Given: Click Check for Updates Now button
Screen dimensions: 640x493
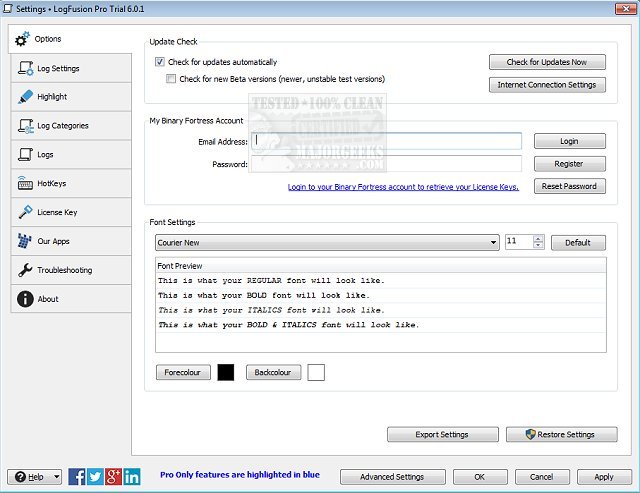Looking at the screenshot, I should click(x=547, y=62).
